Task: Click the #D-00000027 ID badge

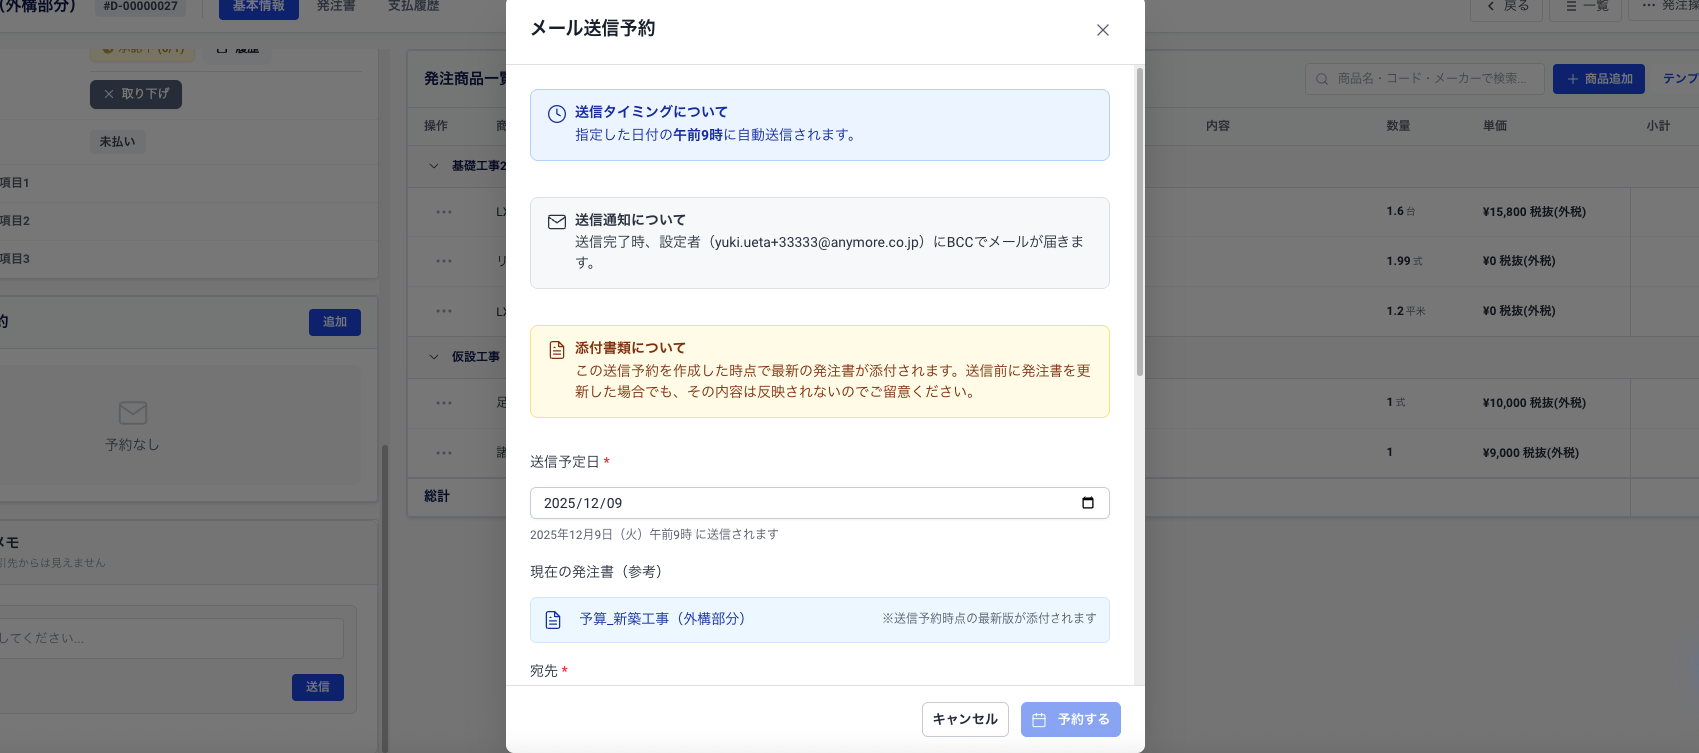Action: 141,7
